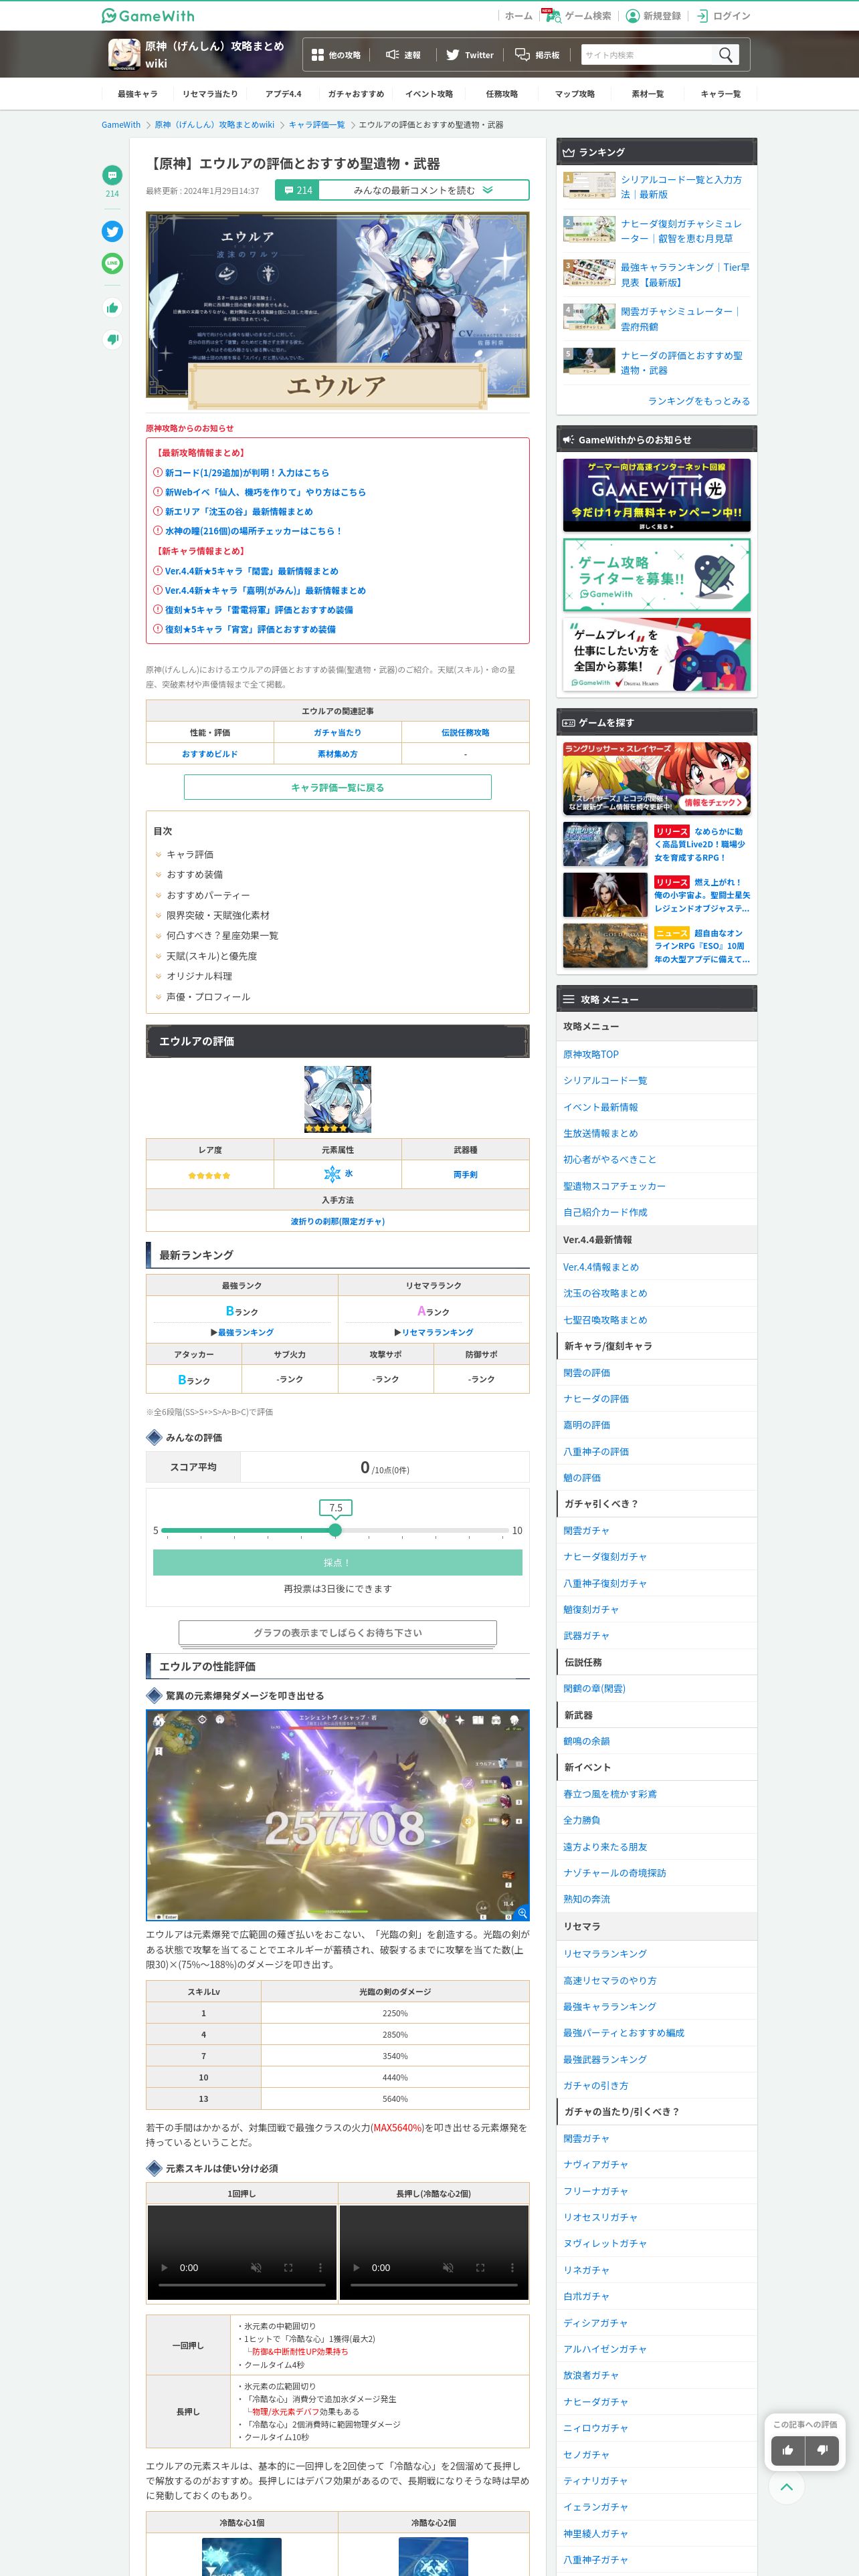The height and width of the screenshot is (2576, 859).
Task: Open the ゲーム攻略ライターを募集 banner
Action: [656, 575]
